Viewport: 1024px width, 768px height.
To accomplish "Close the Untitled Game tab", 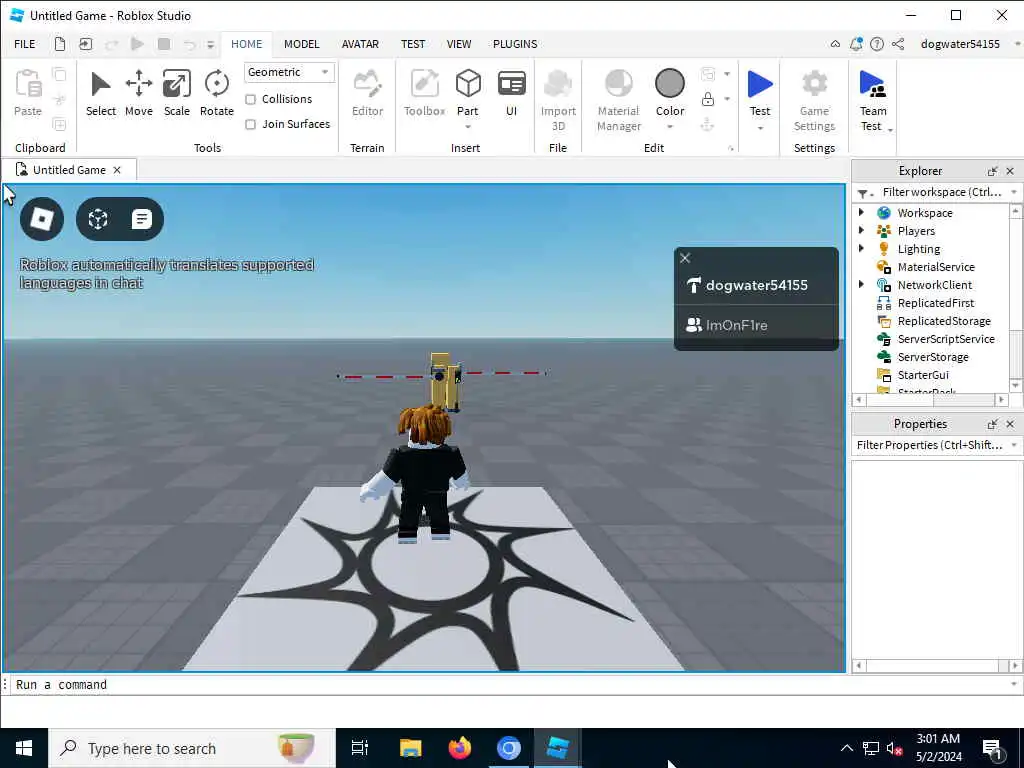I will (x=117, y=170).
